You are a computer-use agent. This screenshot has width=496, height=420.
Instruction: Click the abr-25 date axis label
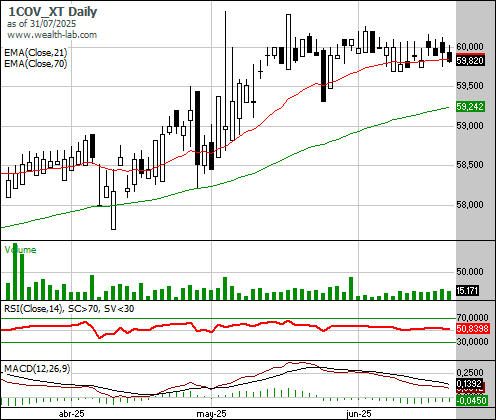pyautogui.click(x=72, y=414)
